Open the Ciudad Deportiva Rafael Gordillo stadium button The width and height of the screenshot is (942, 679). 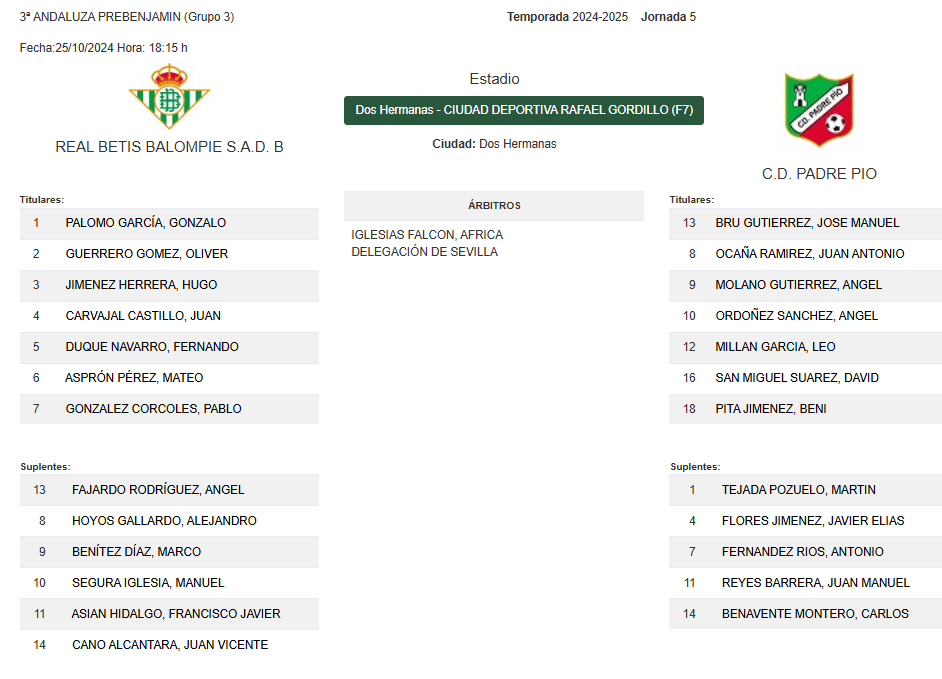point(524,111)
